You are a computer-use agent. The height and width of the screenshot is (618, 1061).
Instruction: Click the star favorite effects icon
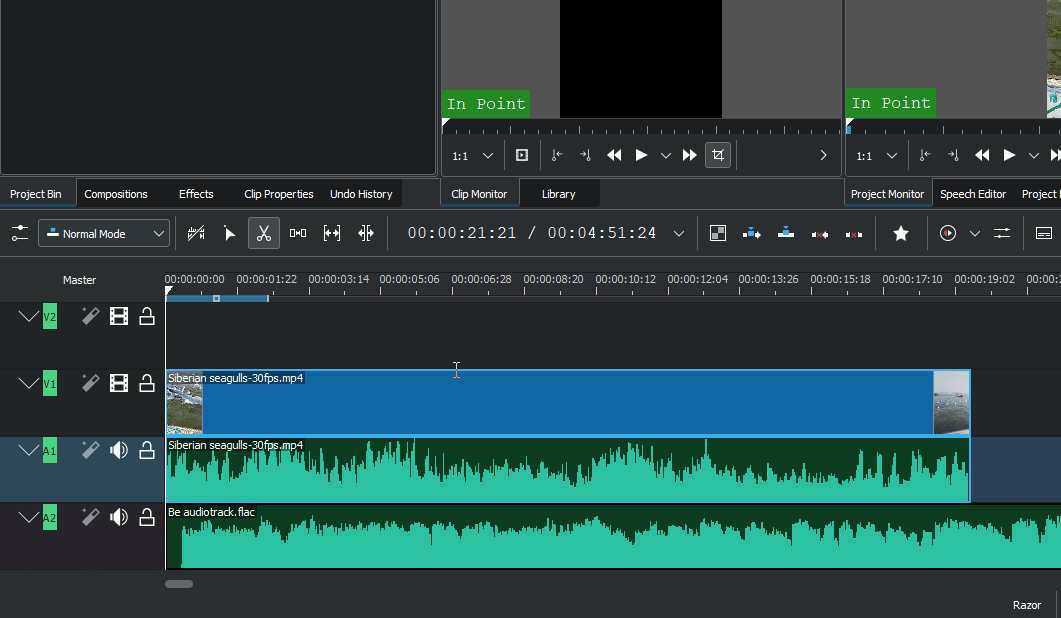click(x=900, y=233)
